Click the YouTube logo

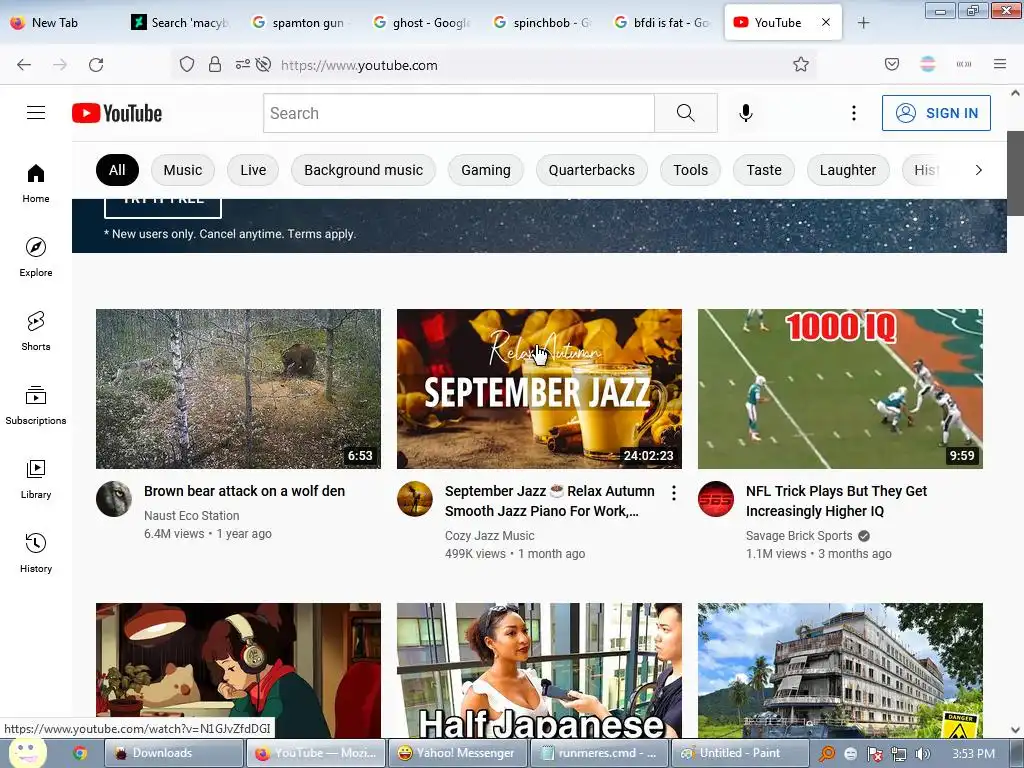click(x=117, y=113)
